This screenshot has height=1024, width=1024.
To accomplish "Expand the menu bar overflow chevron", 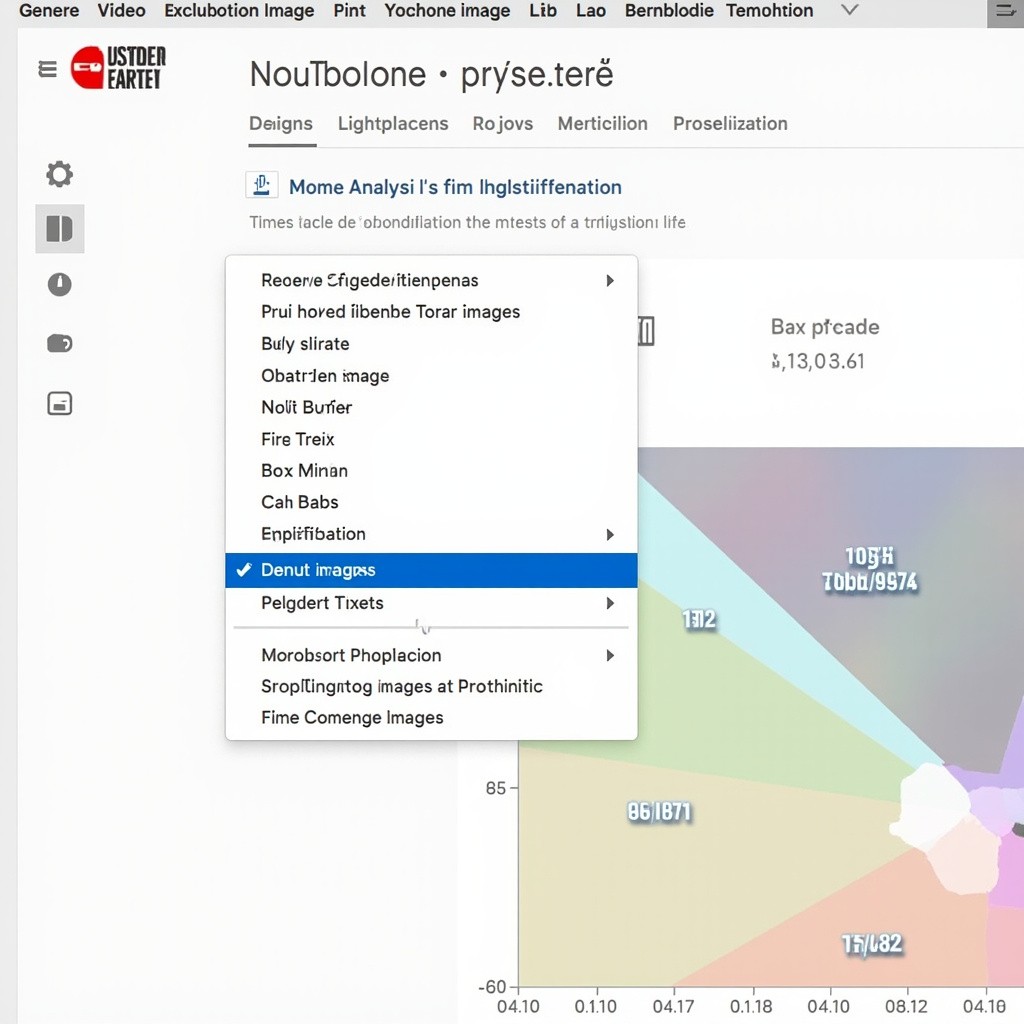I will 849,11.
